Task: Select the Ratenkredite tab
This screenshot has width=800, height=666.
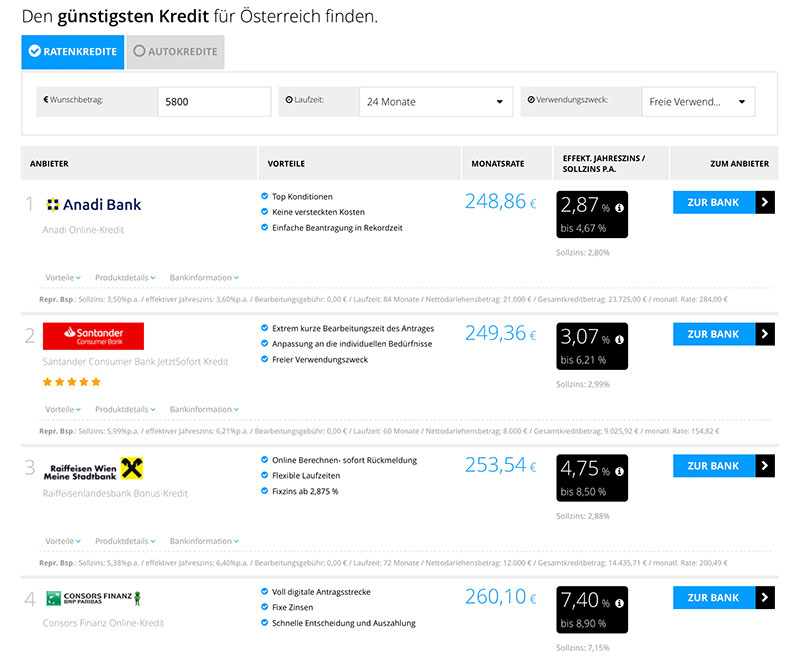Action: click(x=72, y=52)
